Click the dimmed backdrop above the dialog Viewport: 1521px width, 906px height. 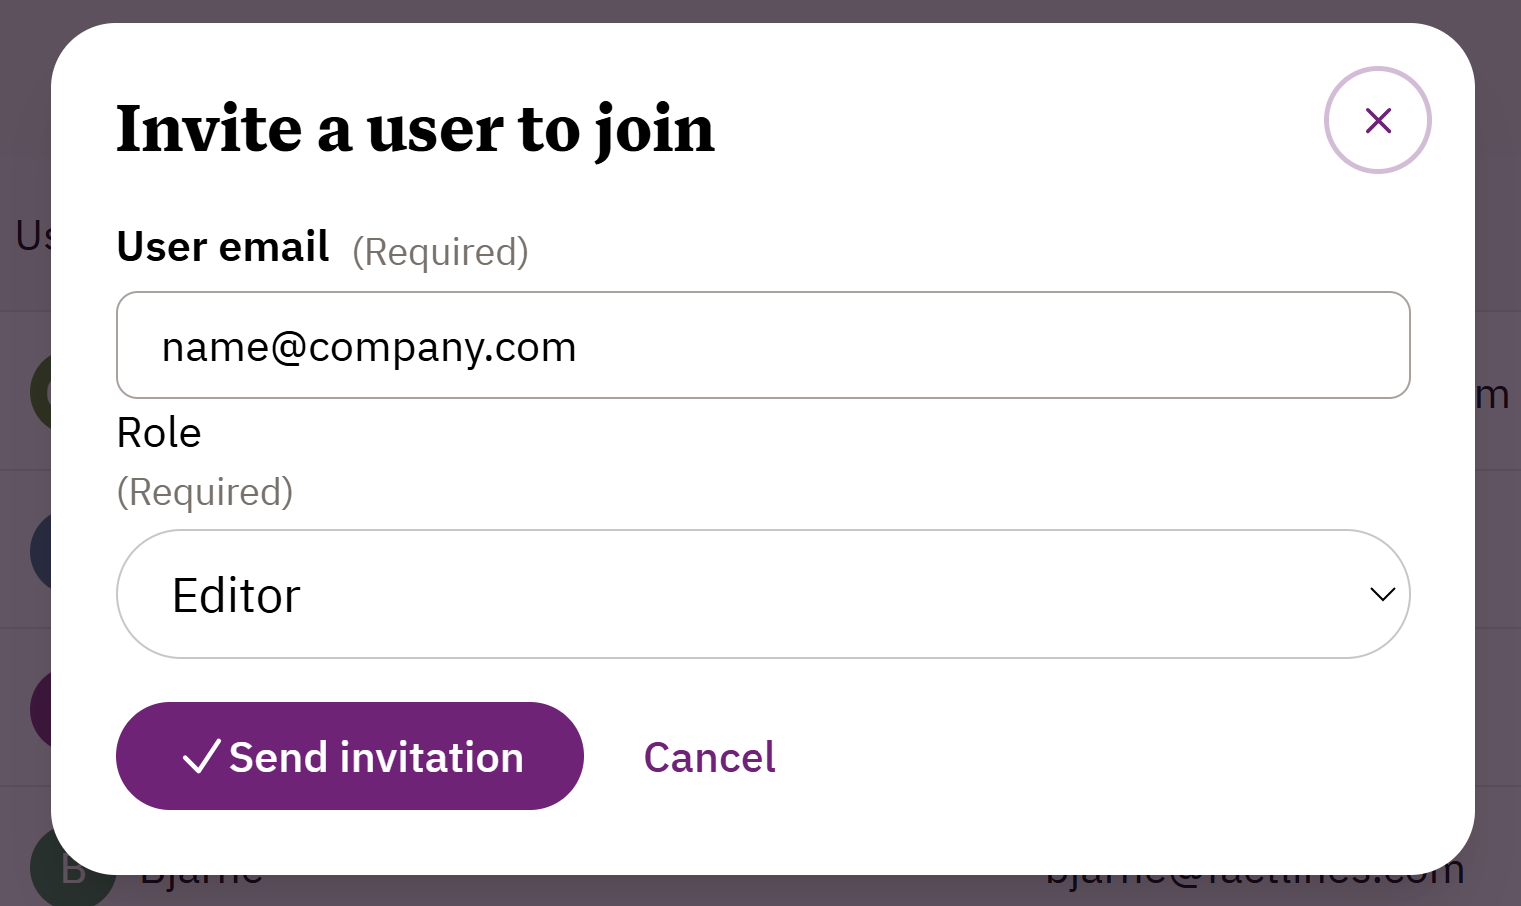tap(760, 10)
